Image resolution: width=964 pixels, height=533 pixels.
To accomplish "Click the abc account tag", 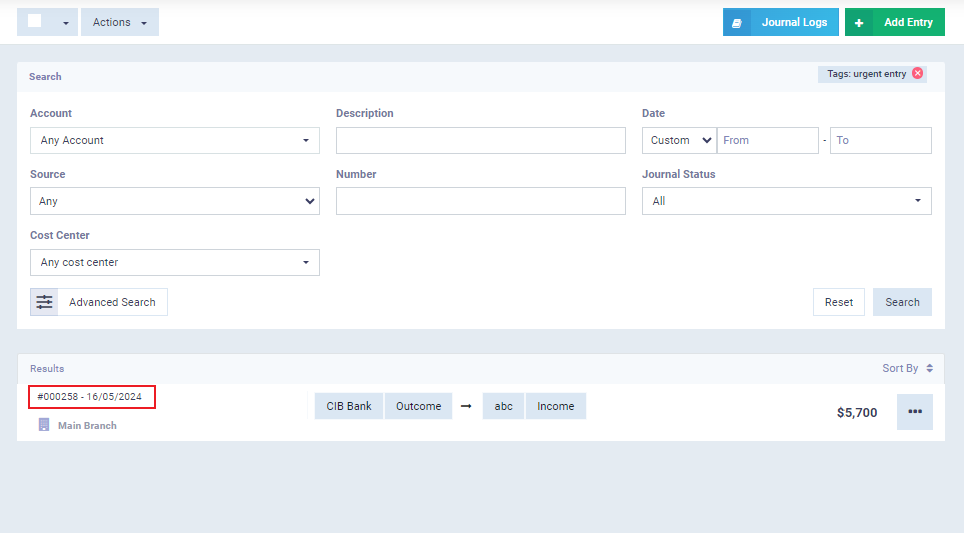I will (x=504, y=406).
